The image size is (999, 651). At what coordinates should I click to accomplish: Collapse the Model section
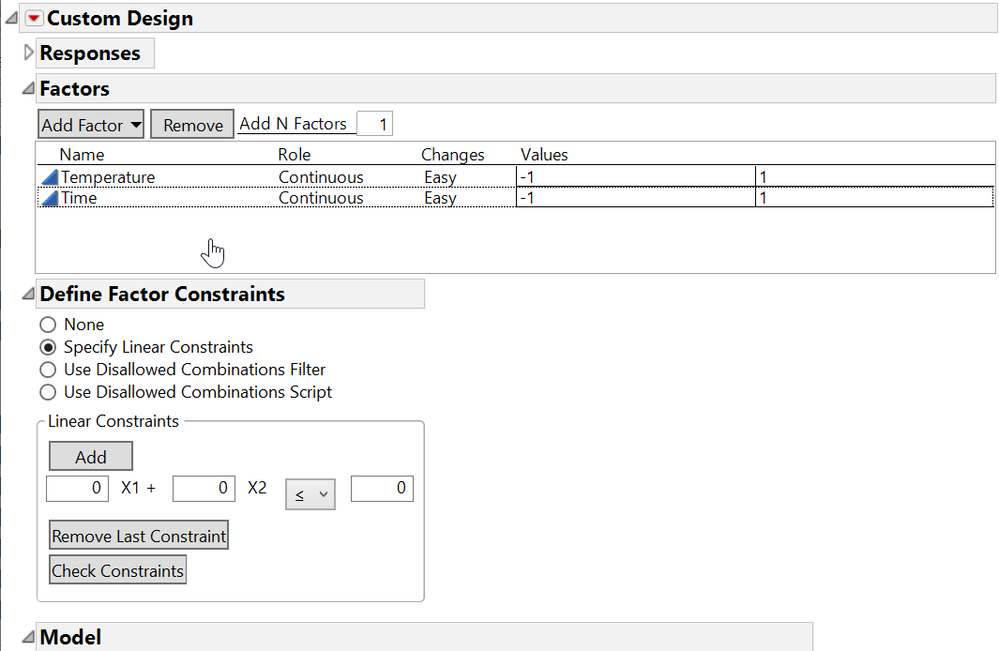tap(28, 637)
